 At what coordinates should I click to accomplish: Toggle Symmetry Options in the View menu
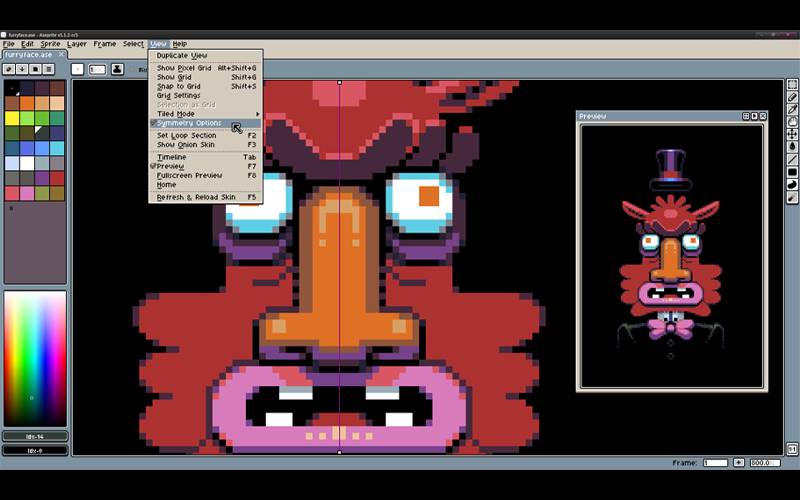(189, 123)
